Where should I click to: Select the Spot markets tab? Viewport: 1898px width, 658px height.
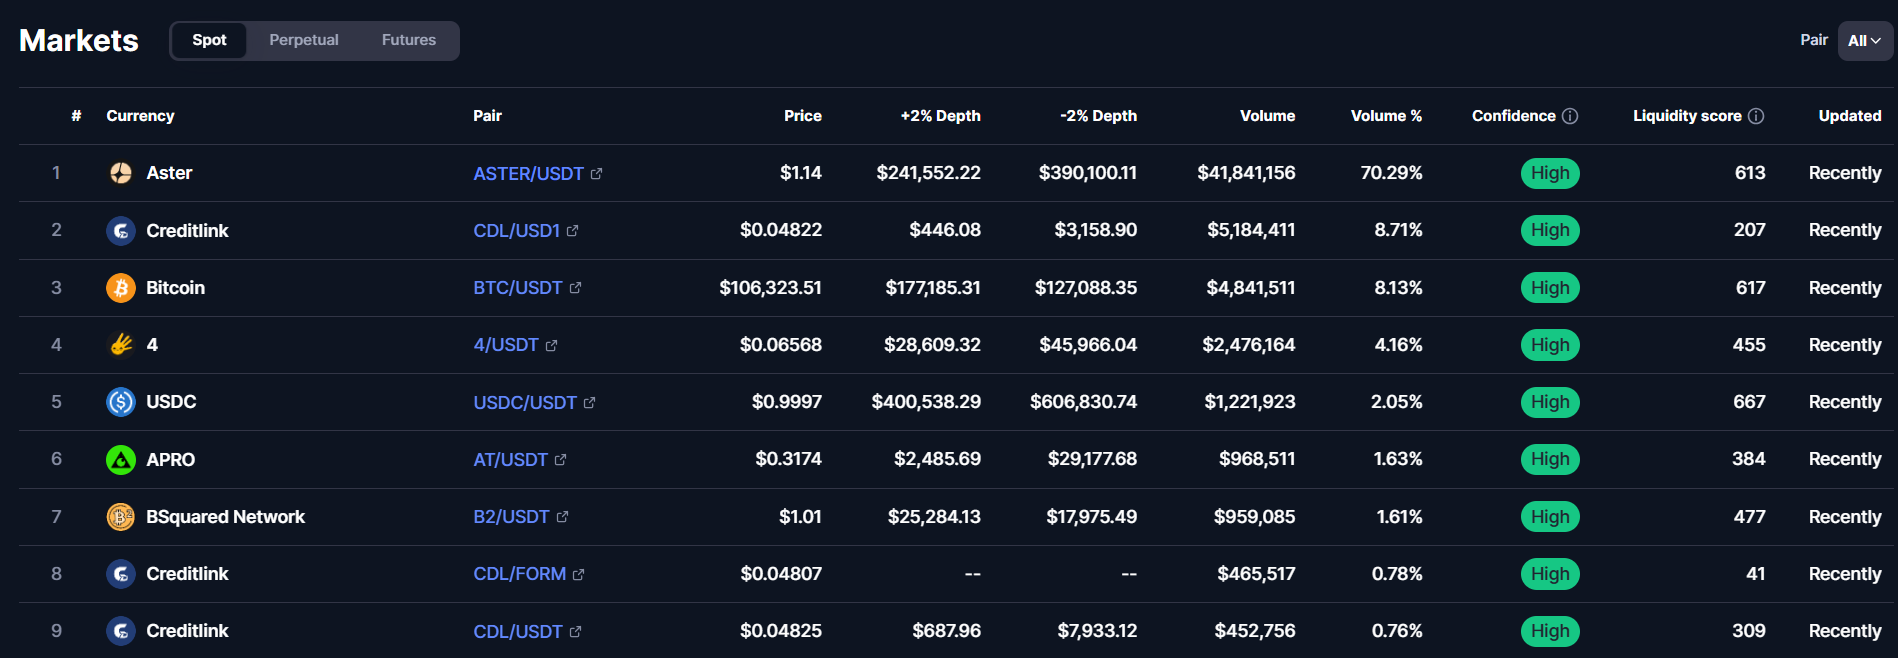tap(209, 40)
